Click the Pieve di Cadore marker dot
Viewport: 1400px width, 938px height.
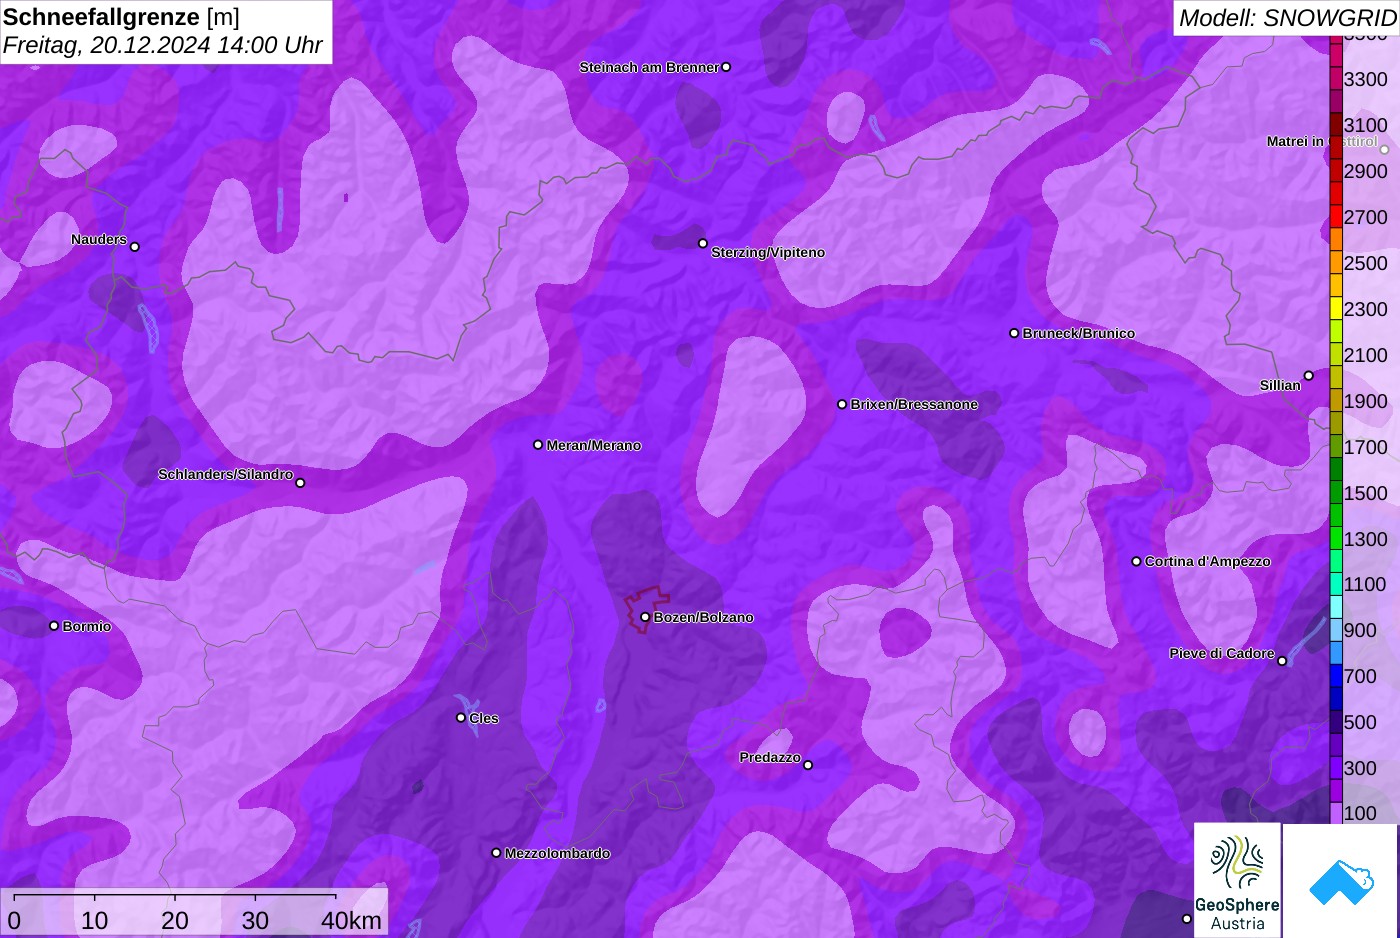point(1282,661)
